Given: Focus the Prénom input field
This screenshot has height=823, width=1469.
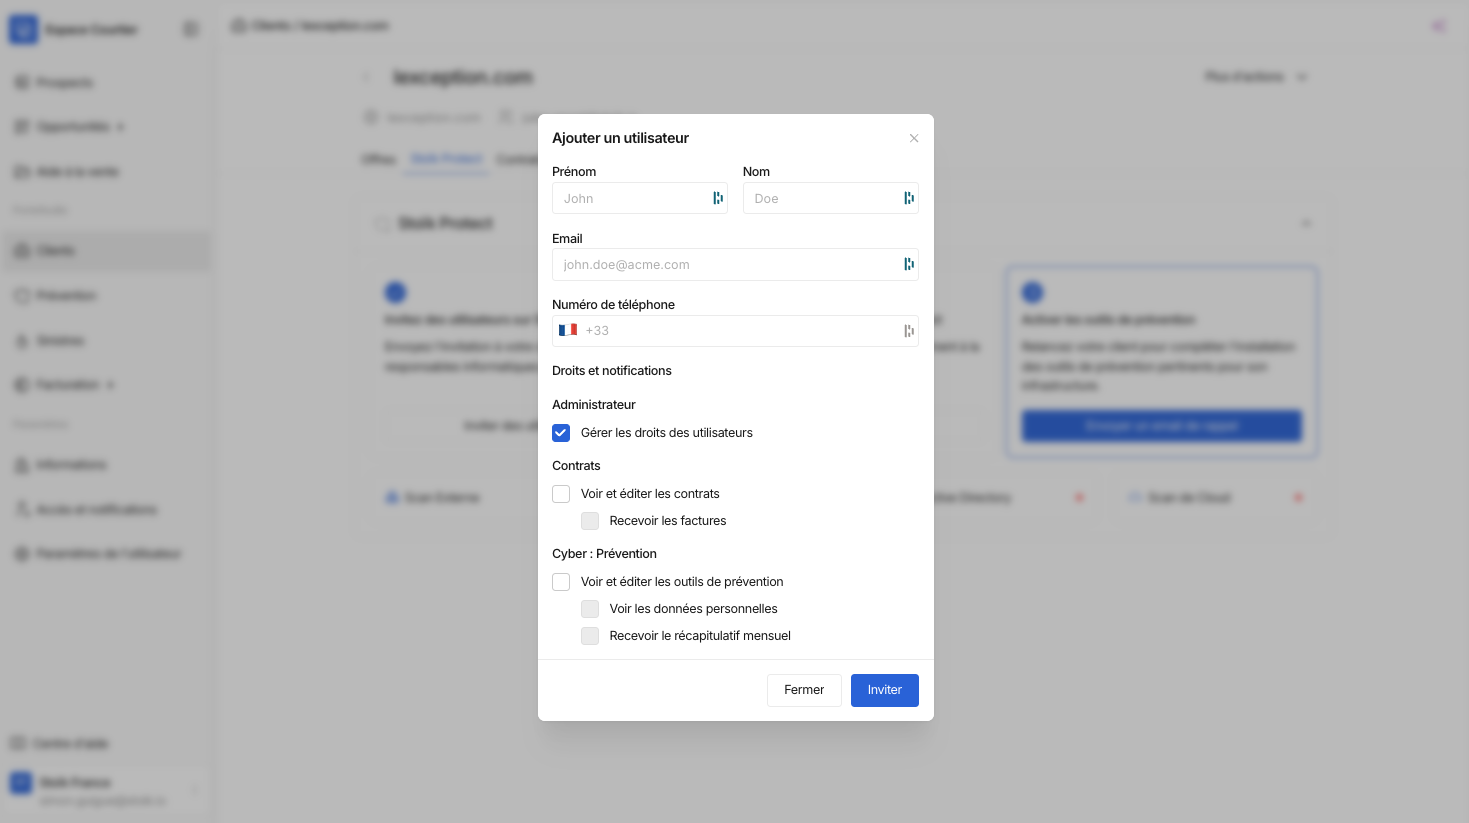Looking at the screenshot, I should point(630,198).
